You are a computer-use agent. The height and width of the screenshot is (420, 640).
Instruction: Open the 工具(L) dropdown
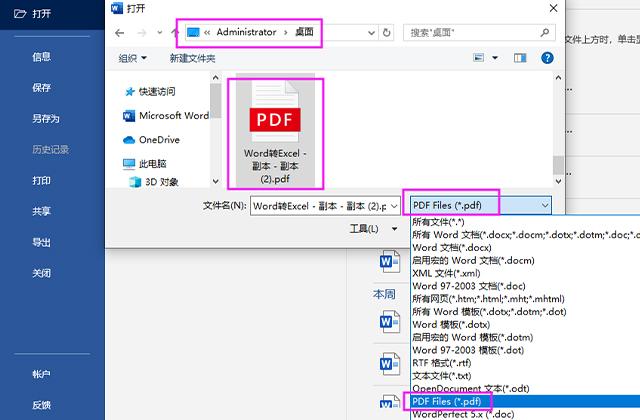[x=373, y=229]
